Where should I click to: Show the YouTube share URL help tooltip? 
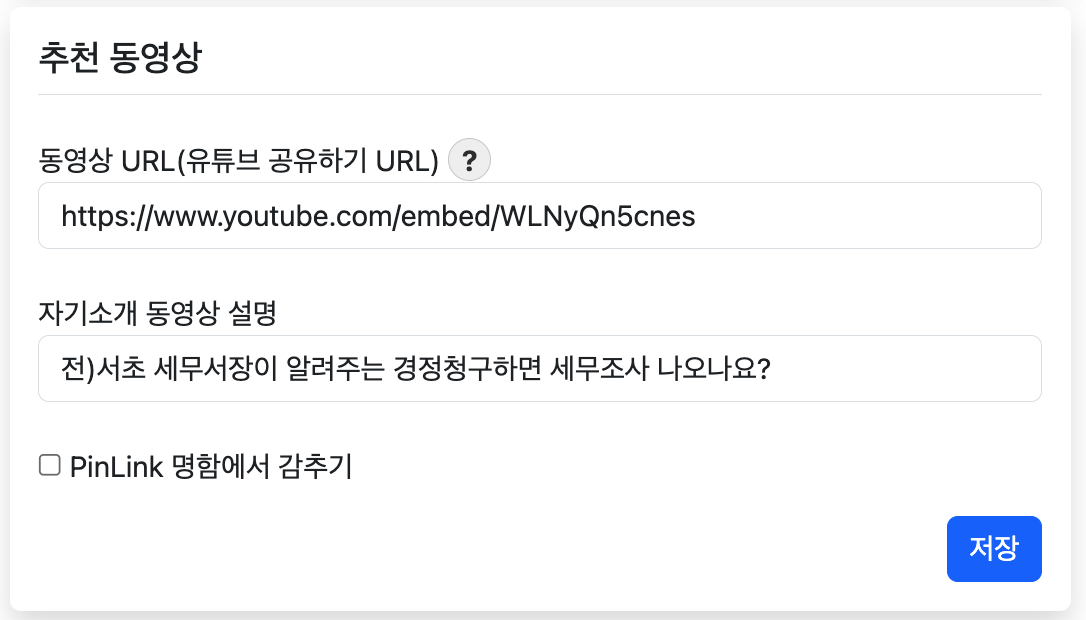point(469,160)
